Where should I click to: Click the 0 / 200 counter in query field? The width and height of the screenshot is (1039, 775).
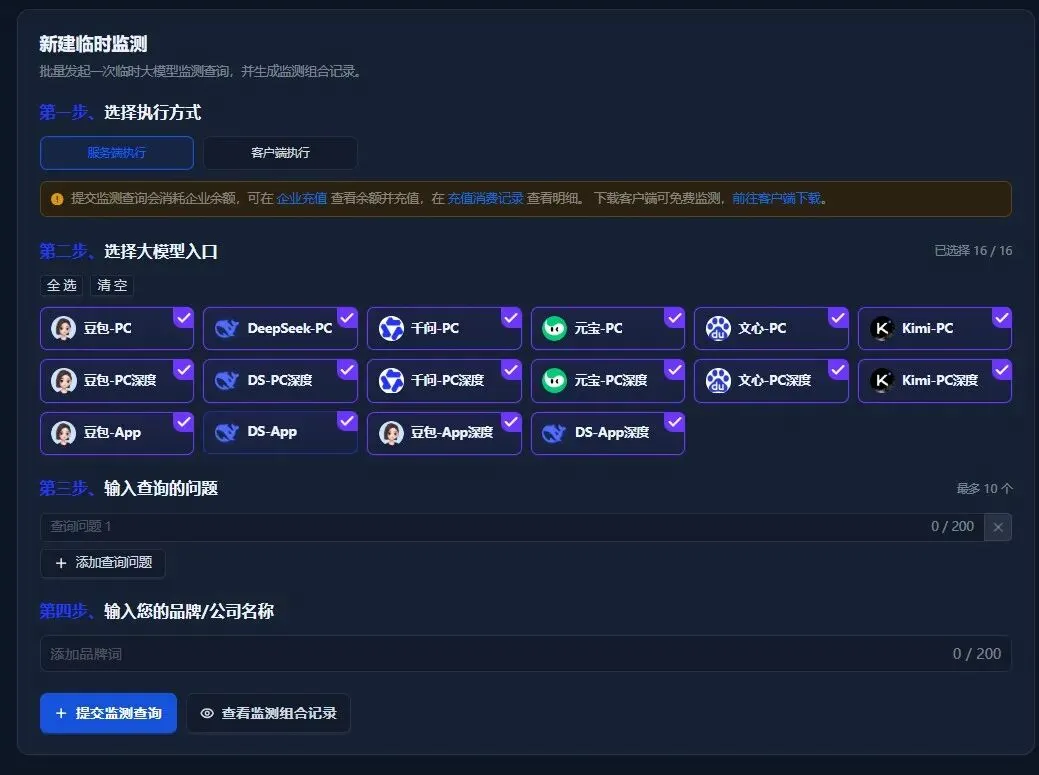click(952, 527)
